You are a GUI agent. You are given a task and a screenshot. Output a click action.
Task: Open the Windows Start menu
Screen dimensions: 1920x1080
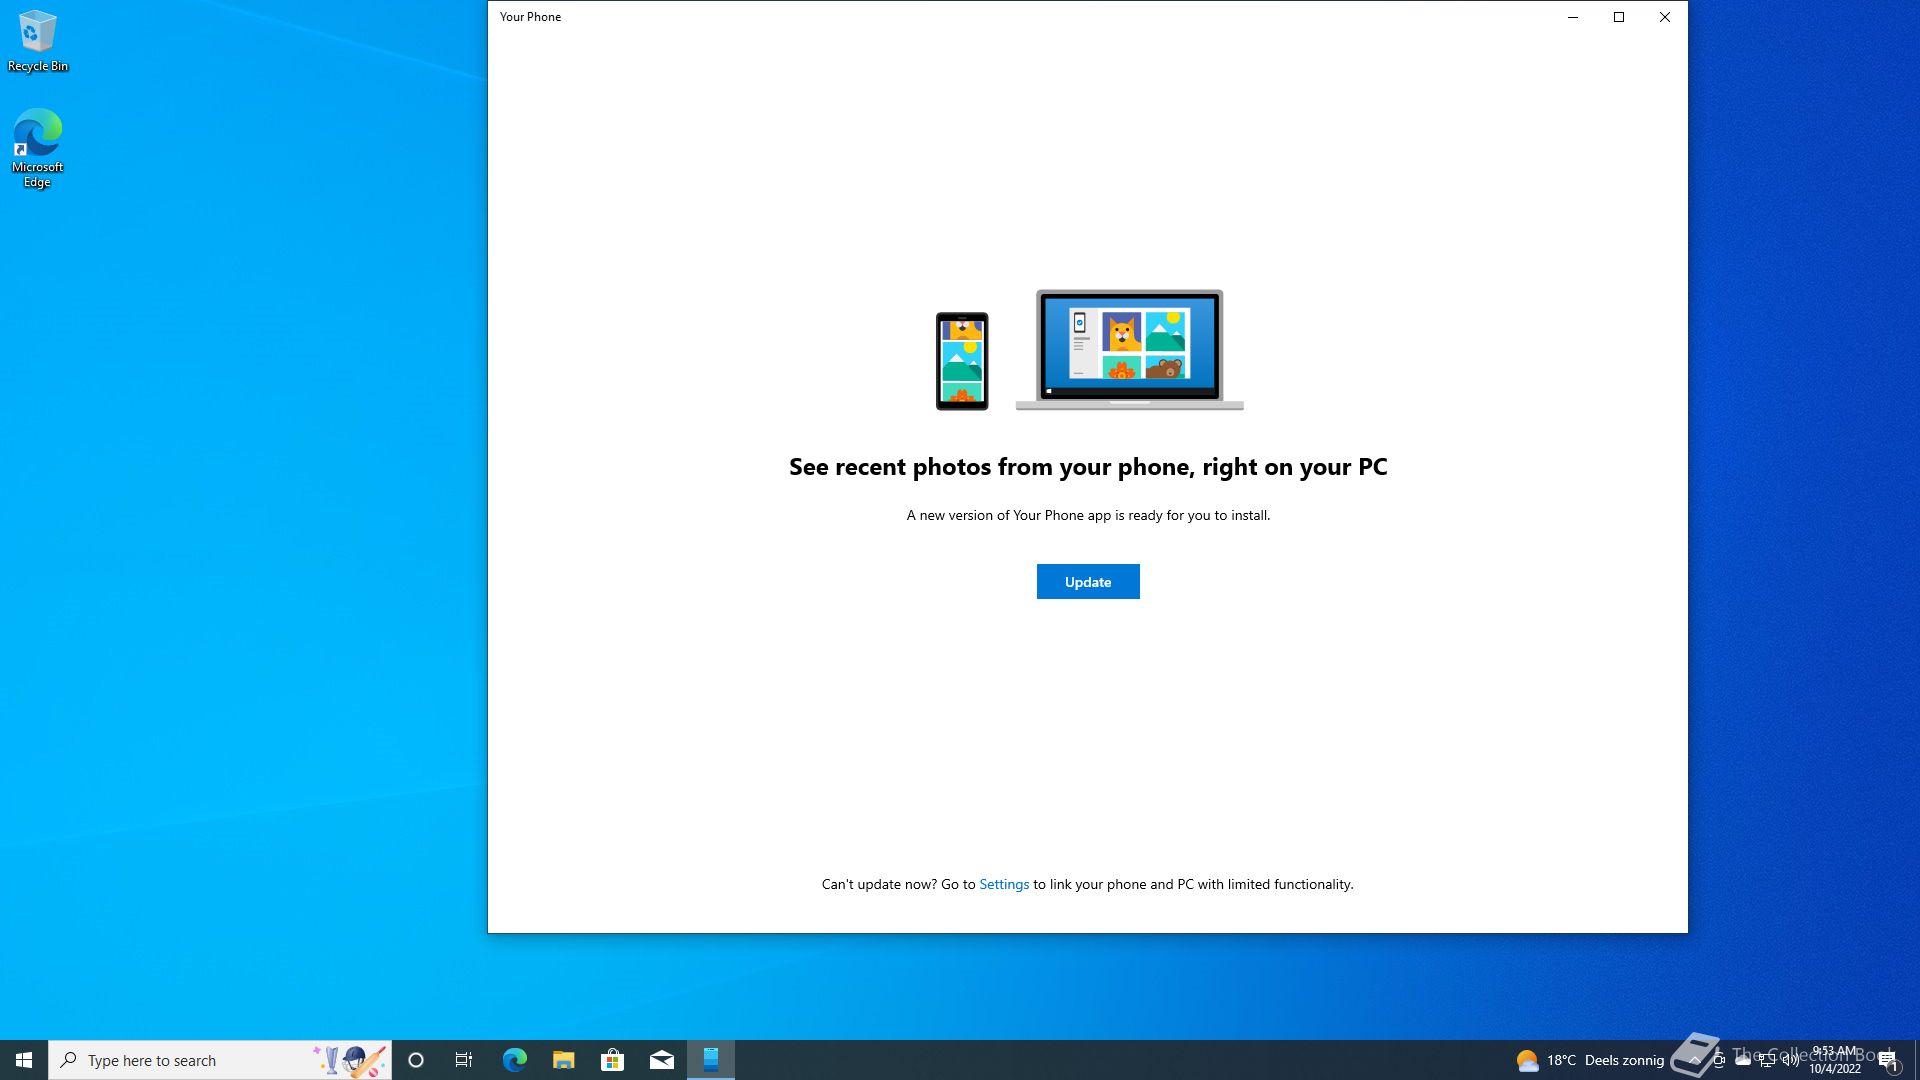[24, 1060]
